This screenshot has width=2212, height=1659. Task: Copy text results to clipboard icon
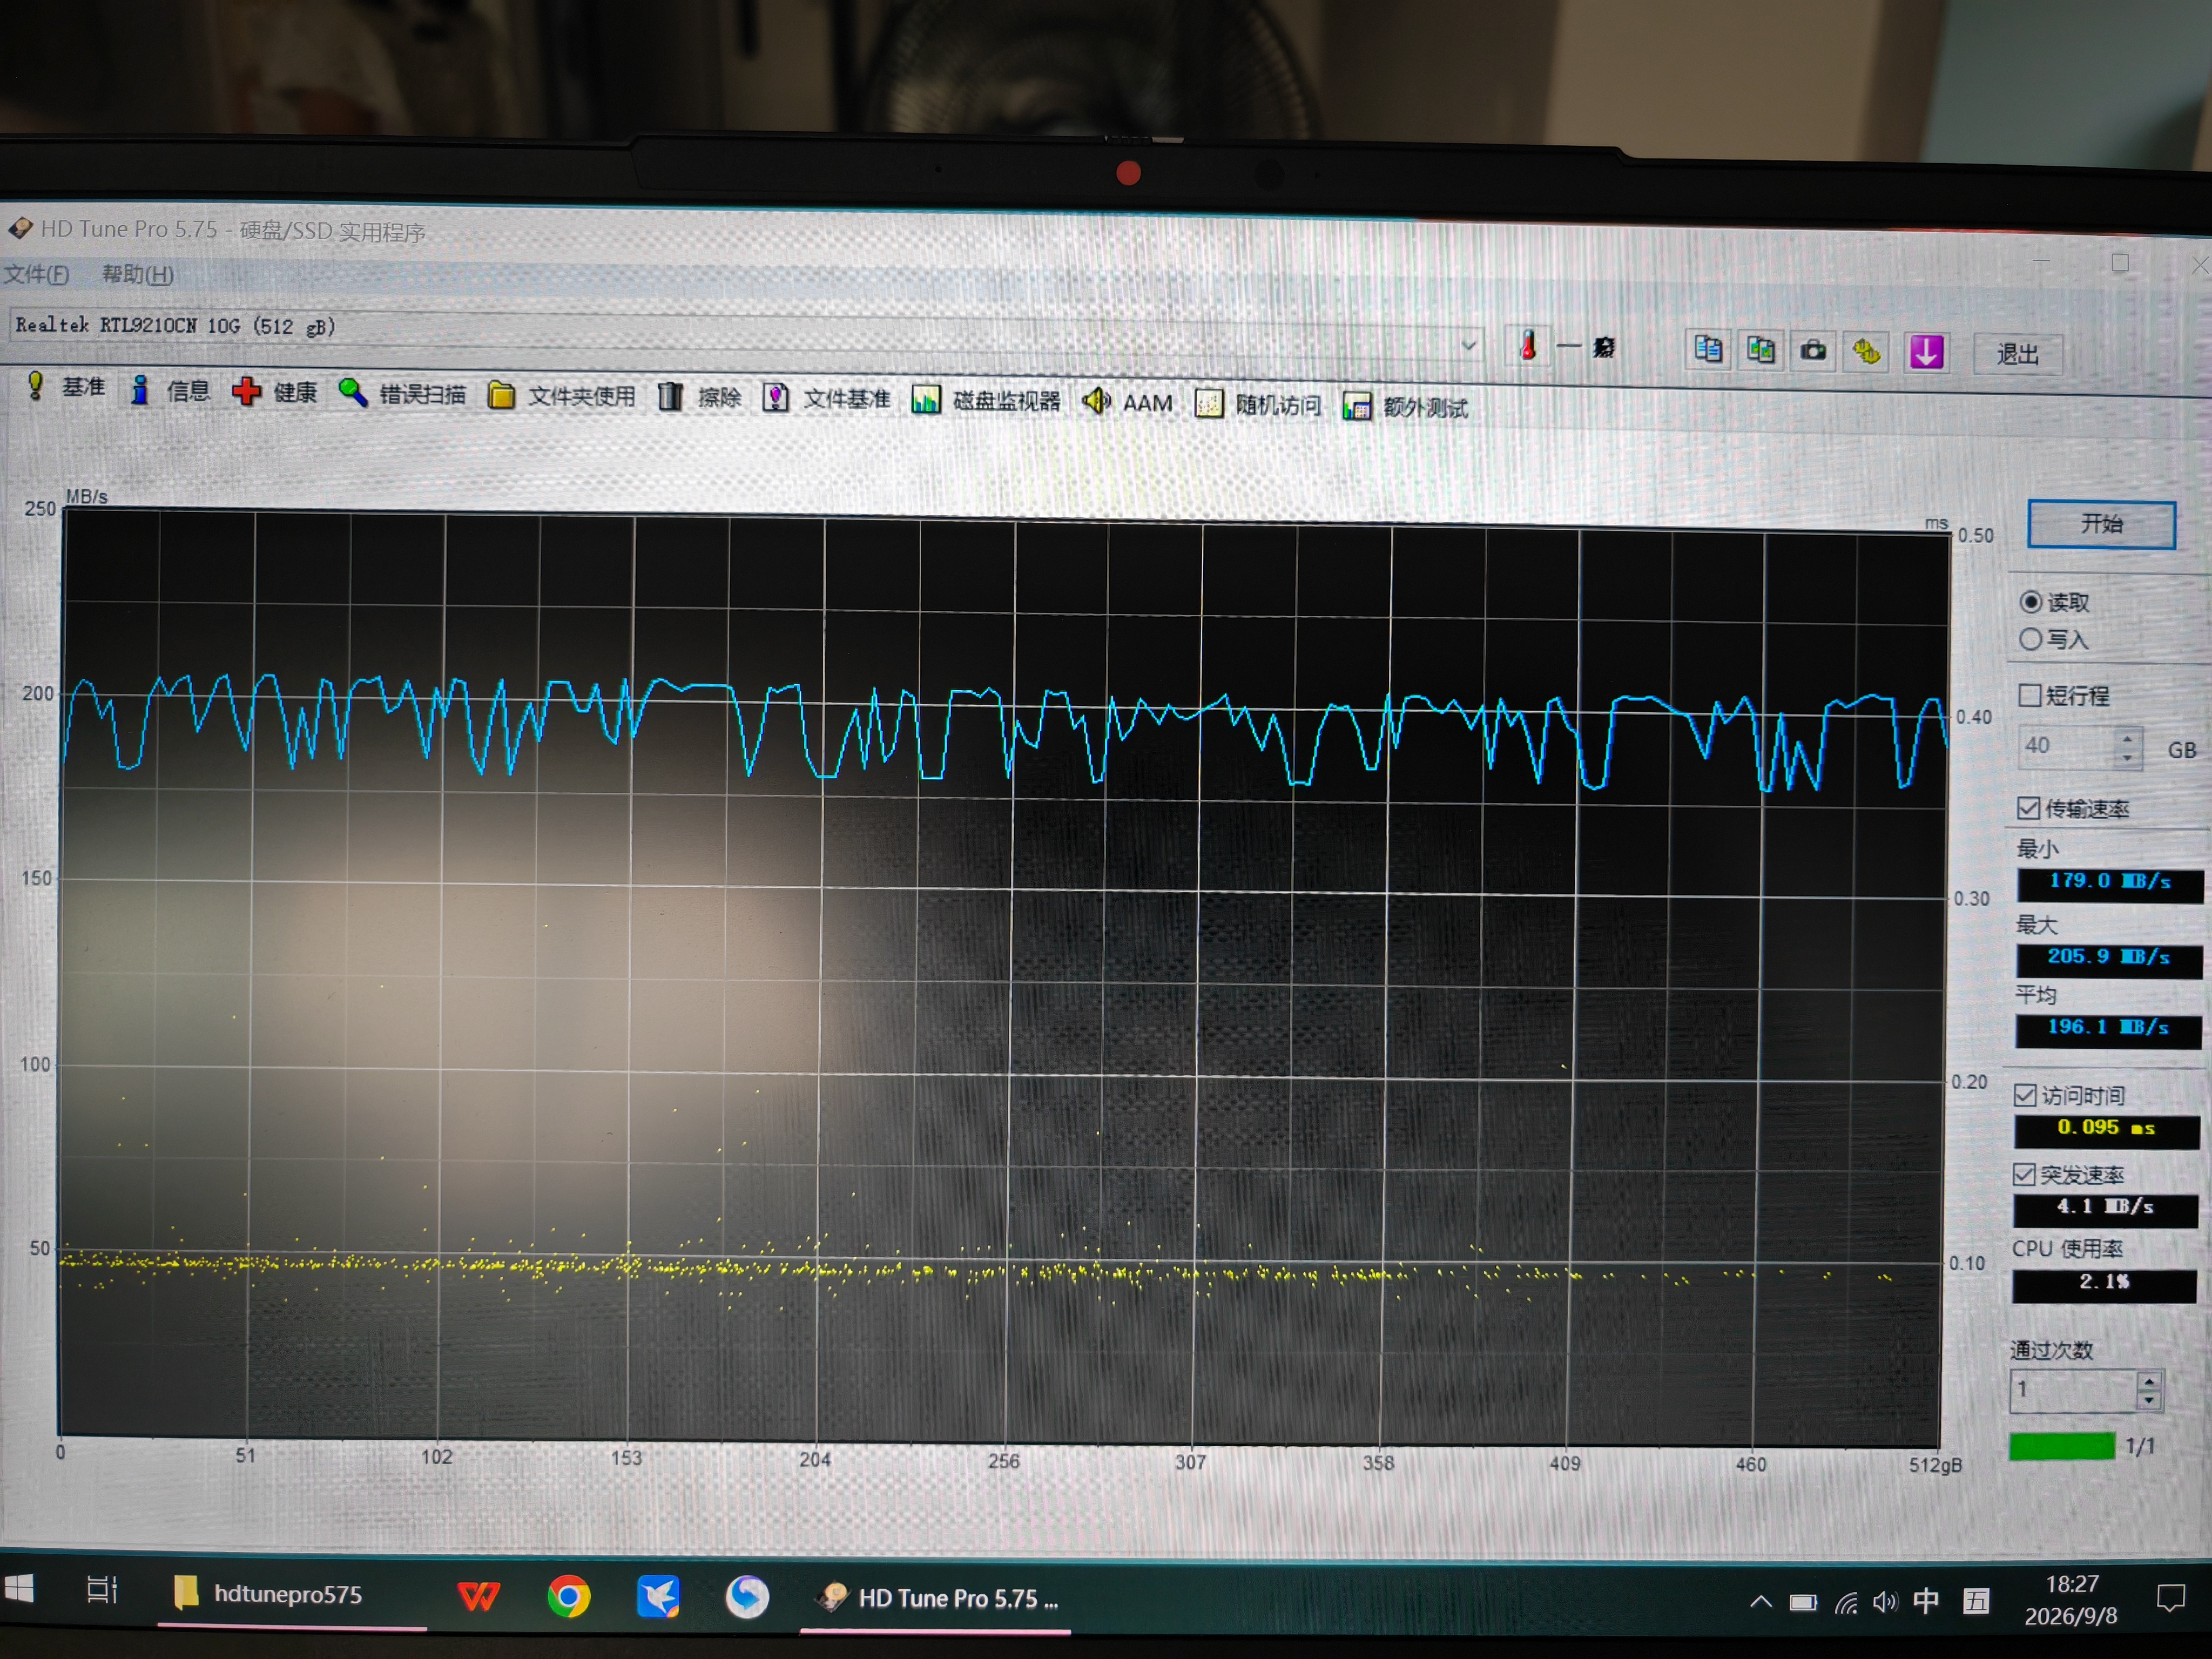tap(1708, 349)
